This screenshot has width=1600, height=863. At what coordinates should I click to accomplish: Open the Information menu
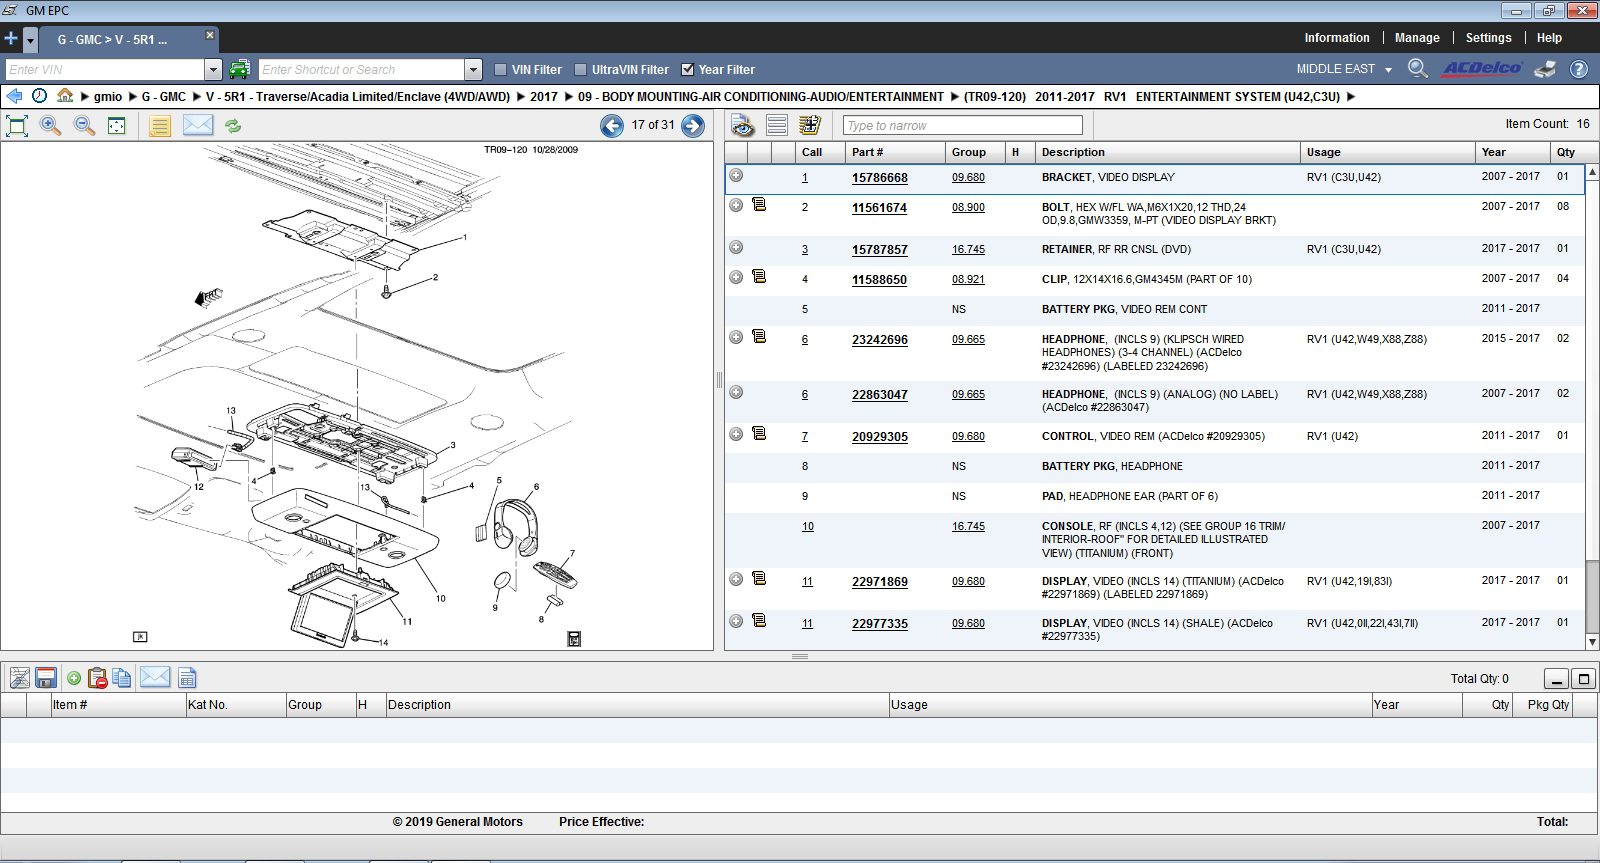pos(1336,38)
